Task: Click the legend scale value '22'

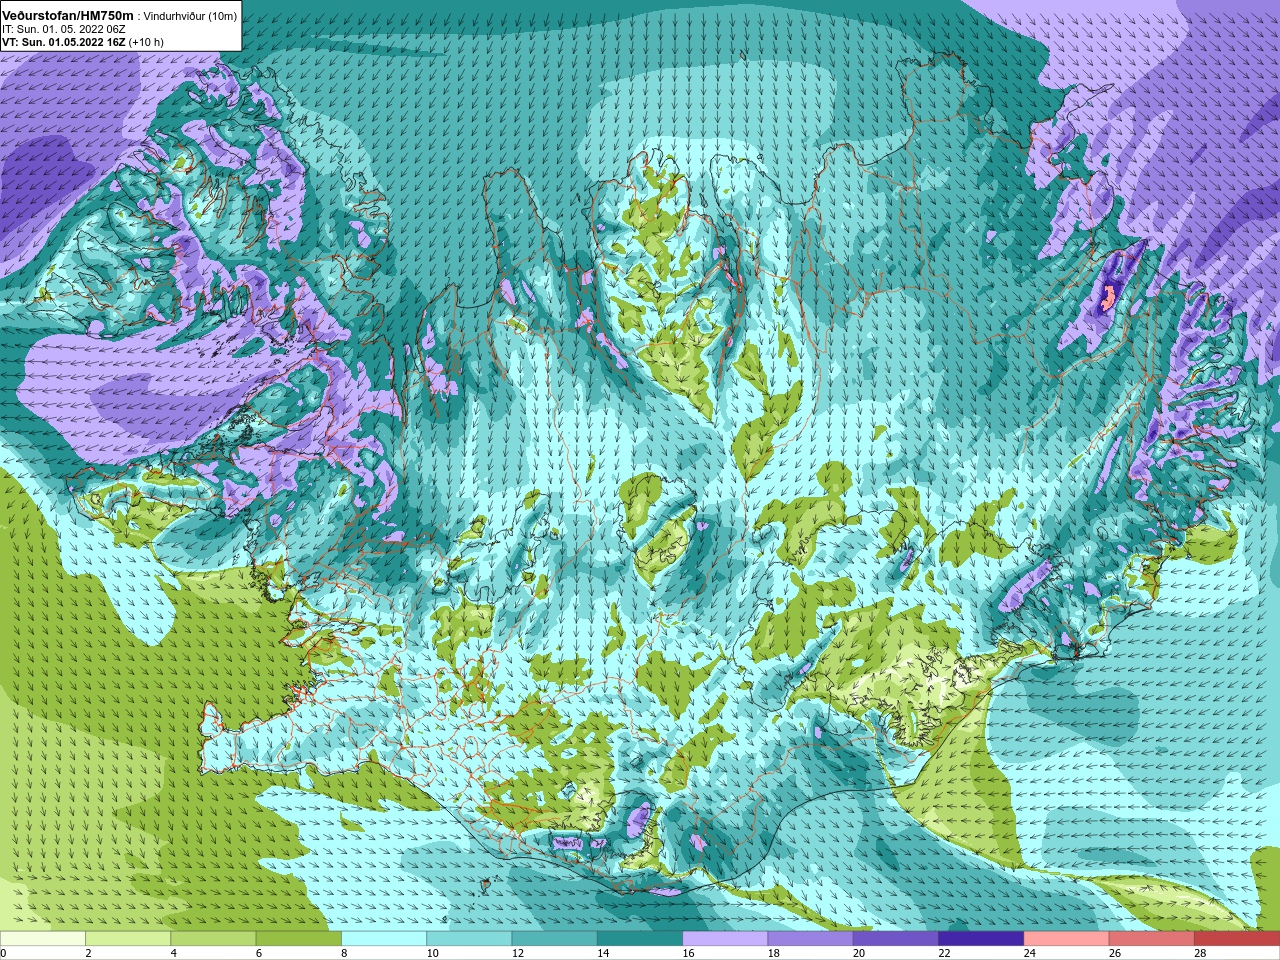Action: click(944, 953)
